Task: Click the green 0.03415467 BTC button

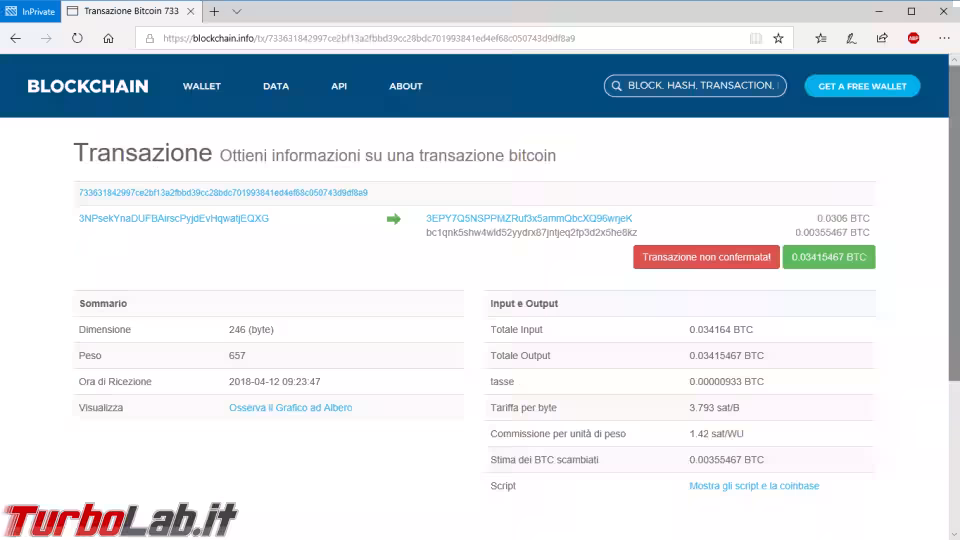Action: [829, 257]
